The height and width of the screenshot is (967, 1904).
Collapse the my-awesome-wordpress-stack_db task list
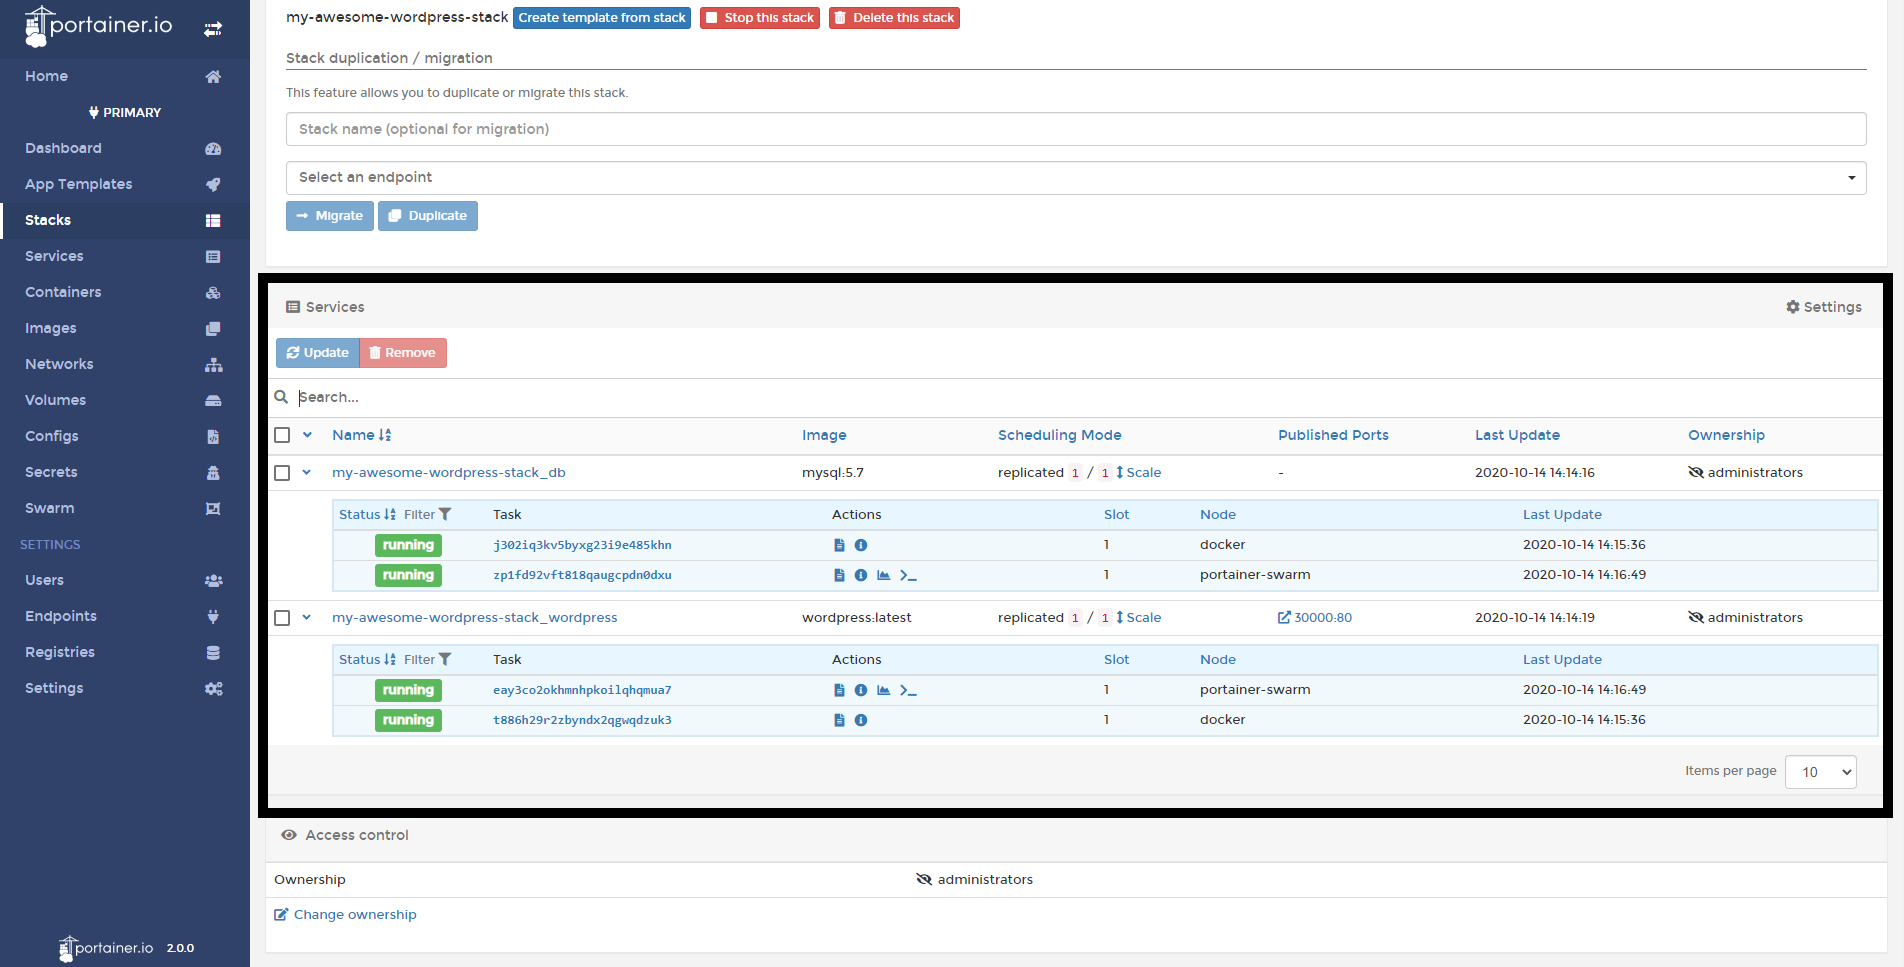click(x=307, y=472)
